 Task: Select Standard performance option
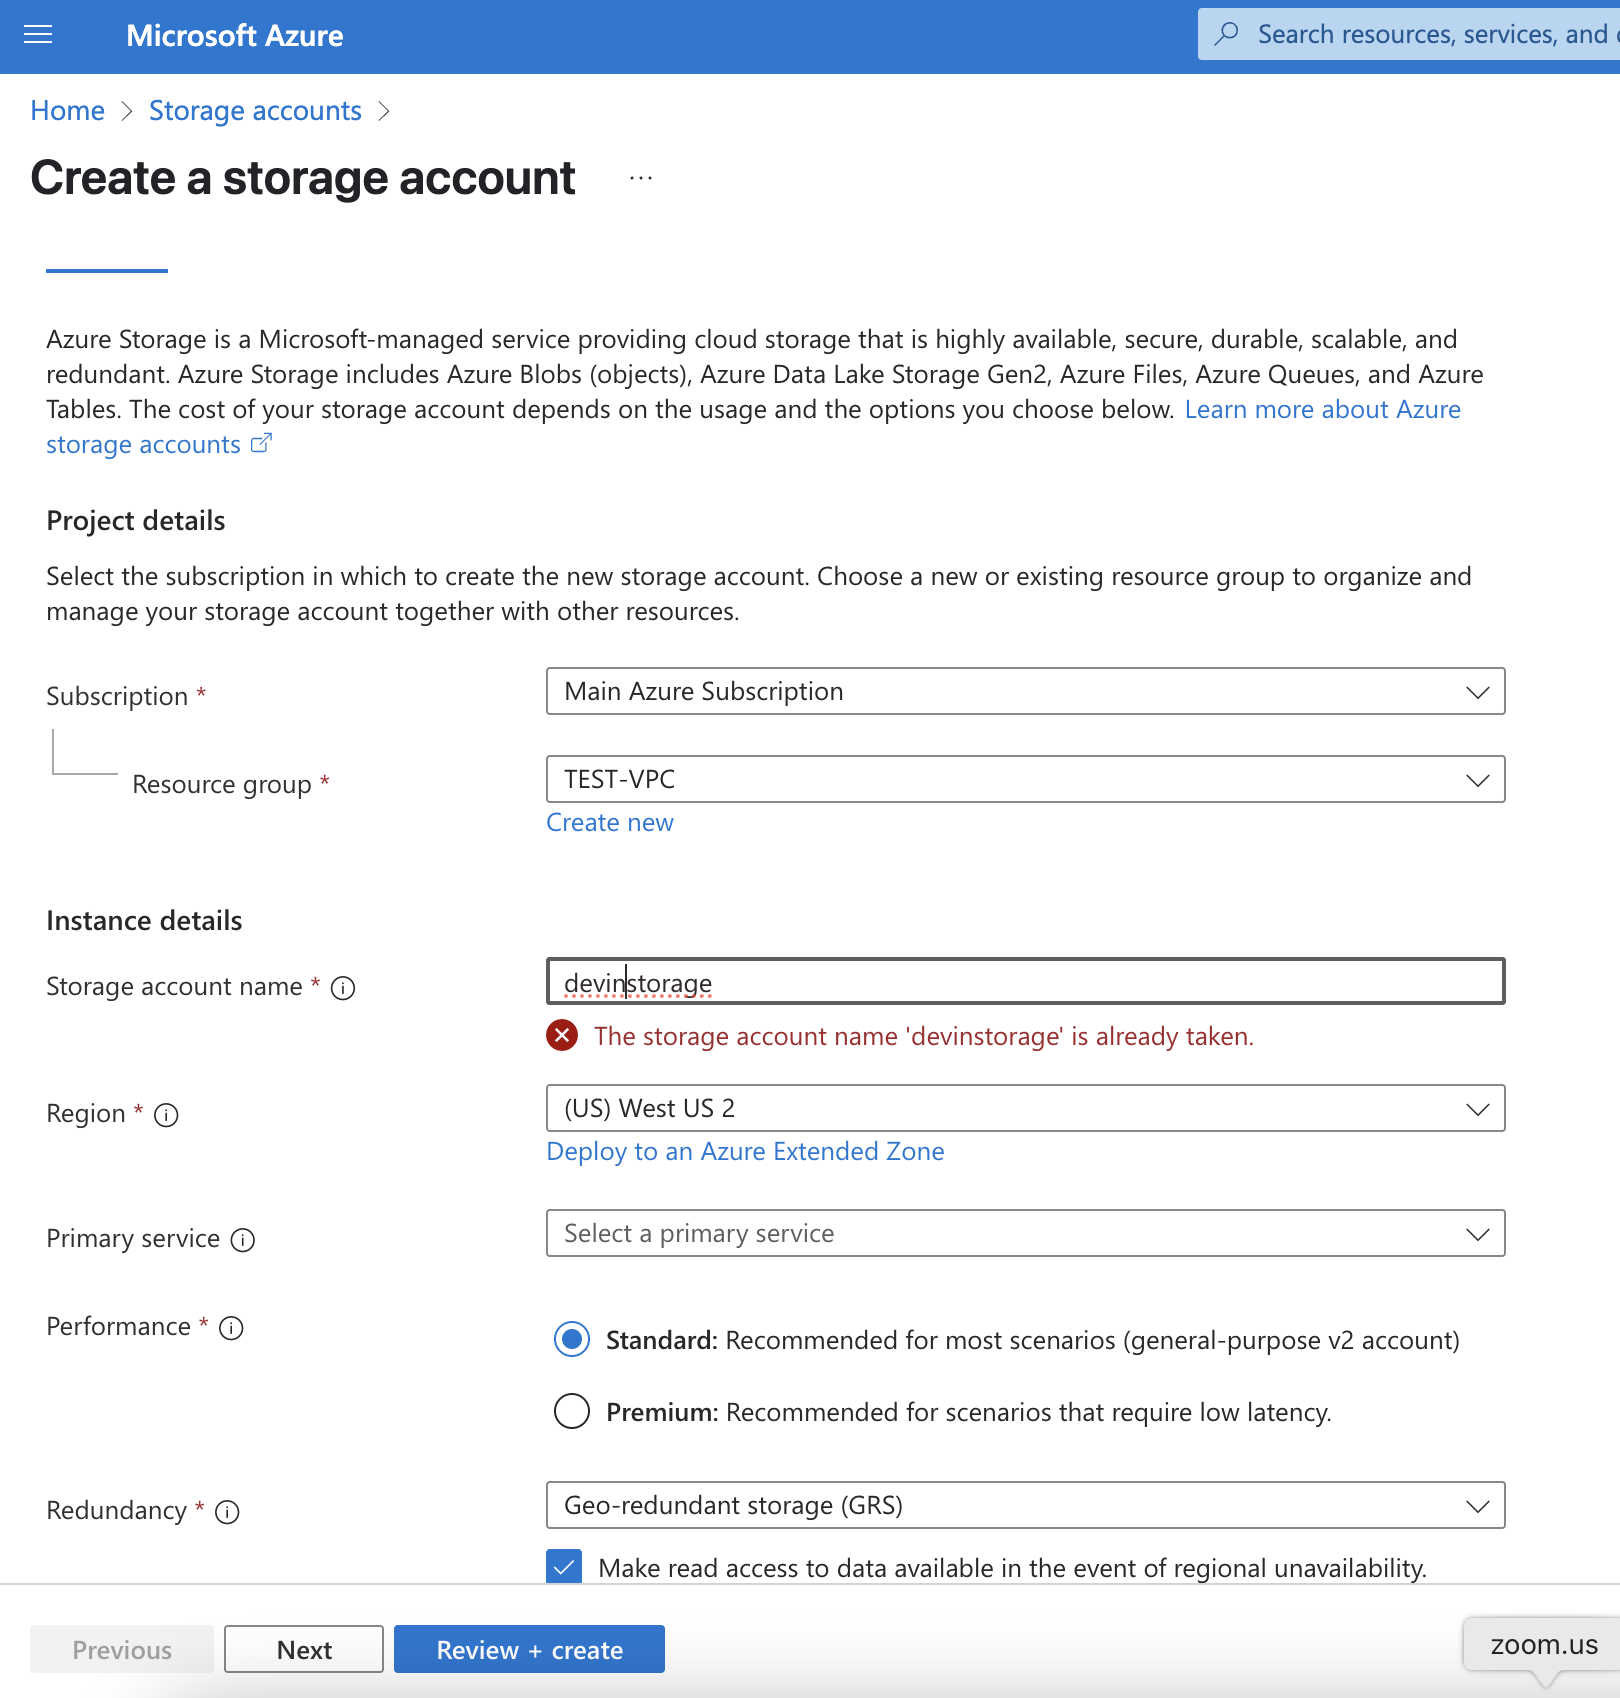pyautogui.click(x=572, y=1339)
